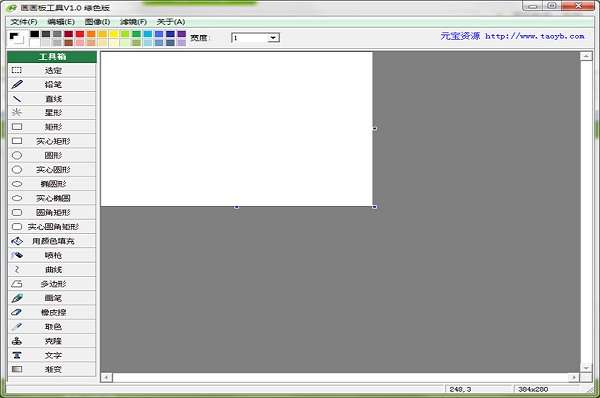Visit the taoyb.com website link
The height and width of the screenshot is (398, 600).
pyautogui.click(x=535, y=36)
